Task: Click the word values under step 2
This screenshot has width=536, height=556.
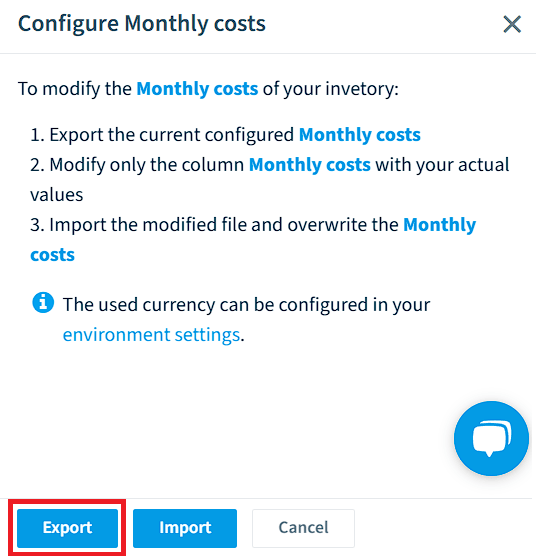Action: tap(56, 195)
